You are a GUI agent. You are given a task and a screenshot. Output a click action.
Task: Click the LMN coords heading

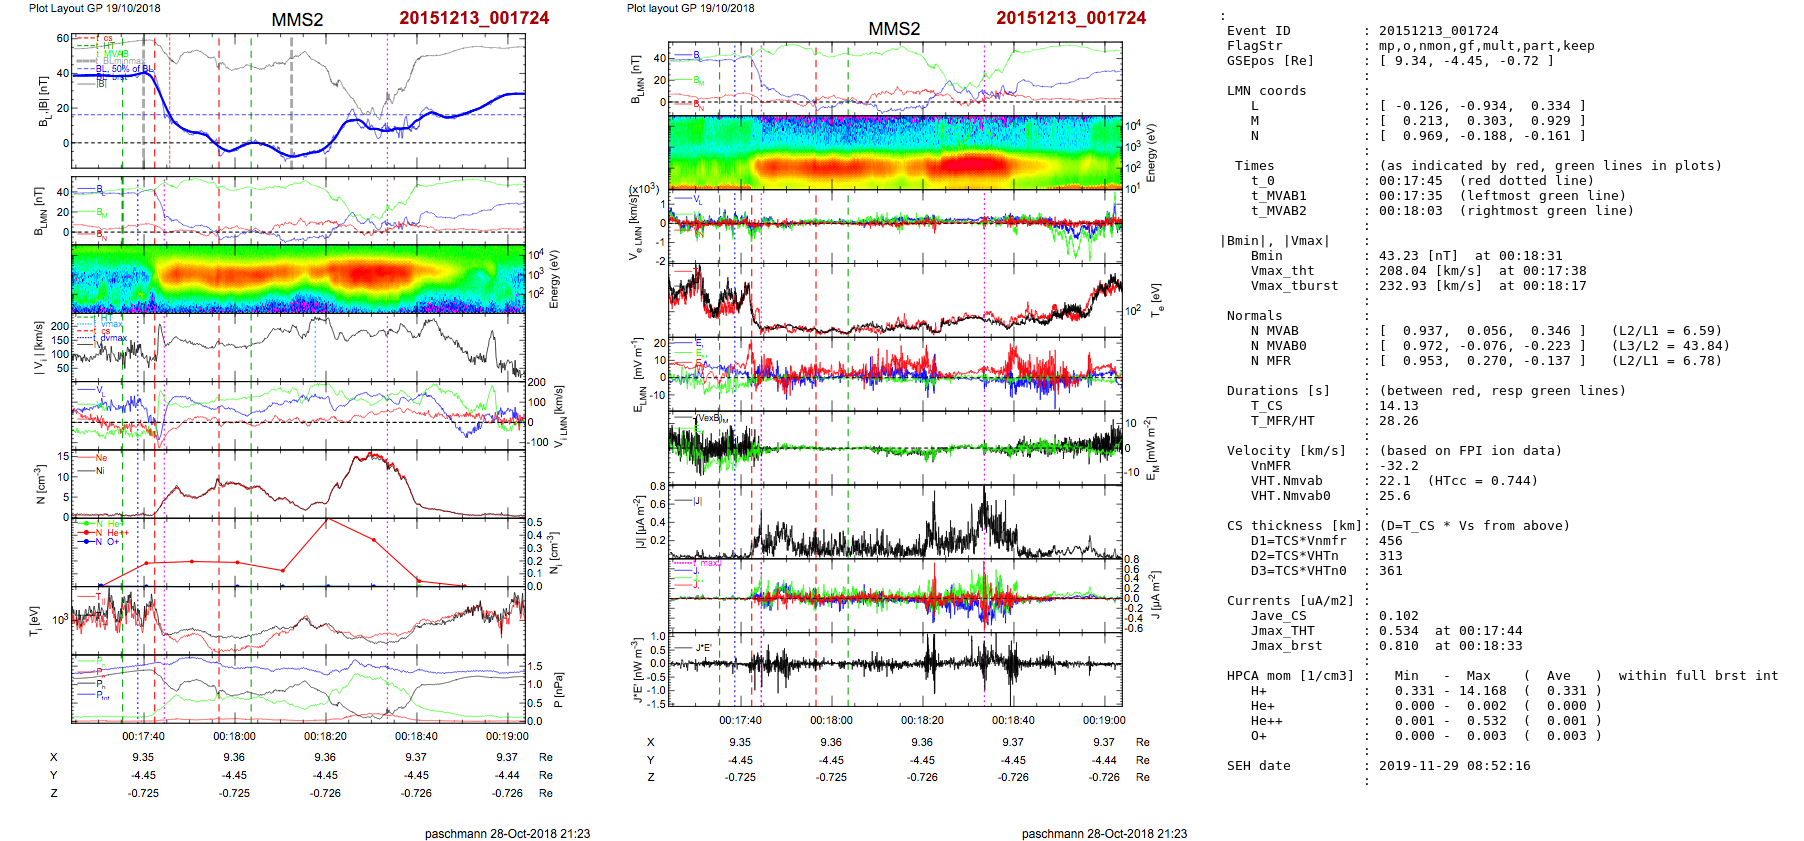(1266, 91)
